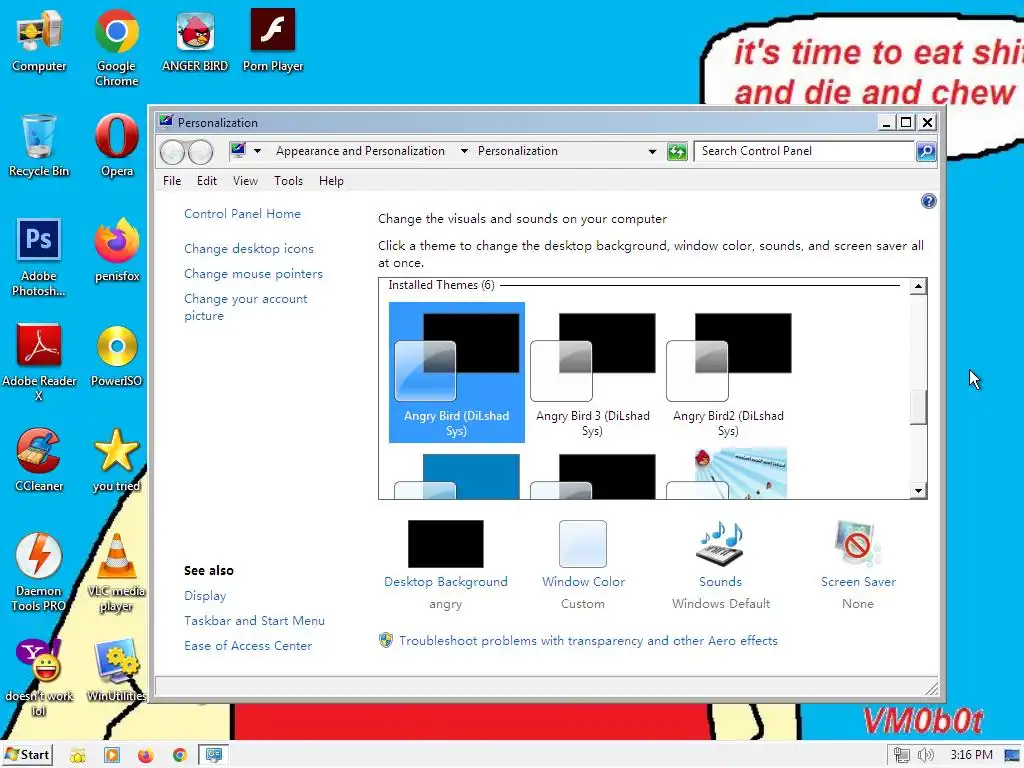1024x768 pixels.
Task: Click the search magnifier button
Action: point(925,152)
